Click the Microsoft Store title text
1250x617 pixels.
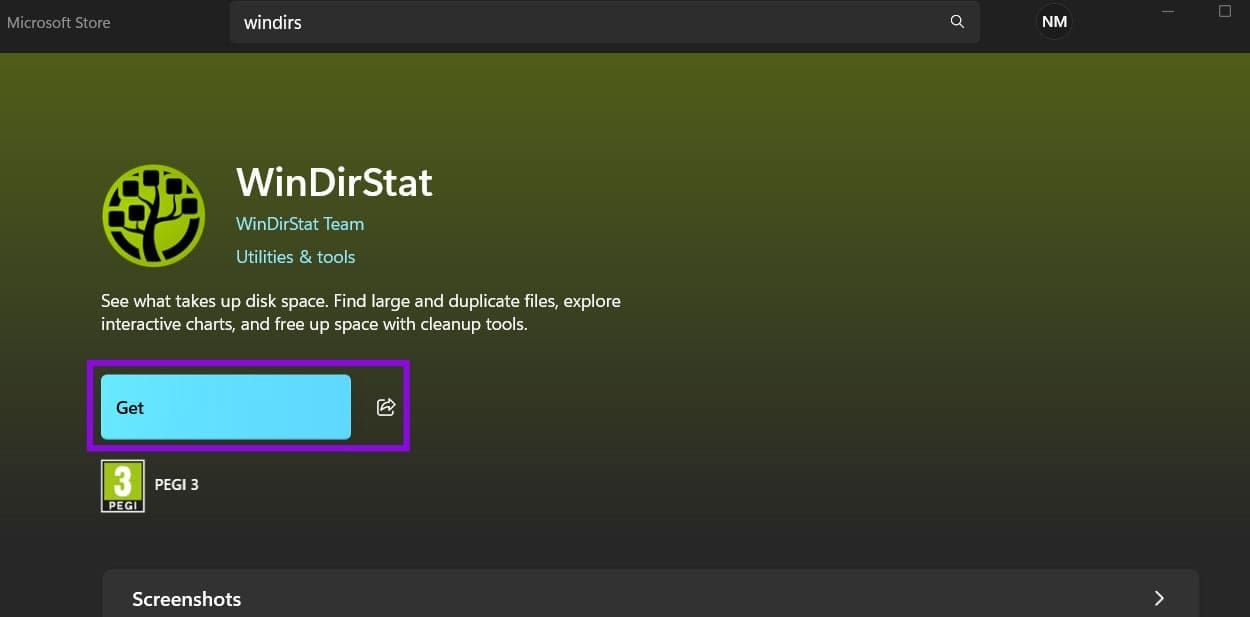tap(59, 22)
